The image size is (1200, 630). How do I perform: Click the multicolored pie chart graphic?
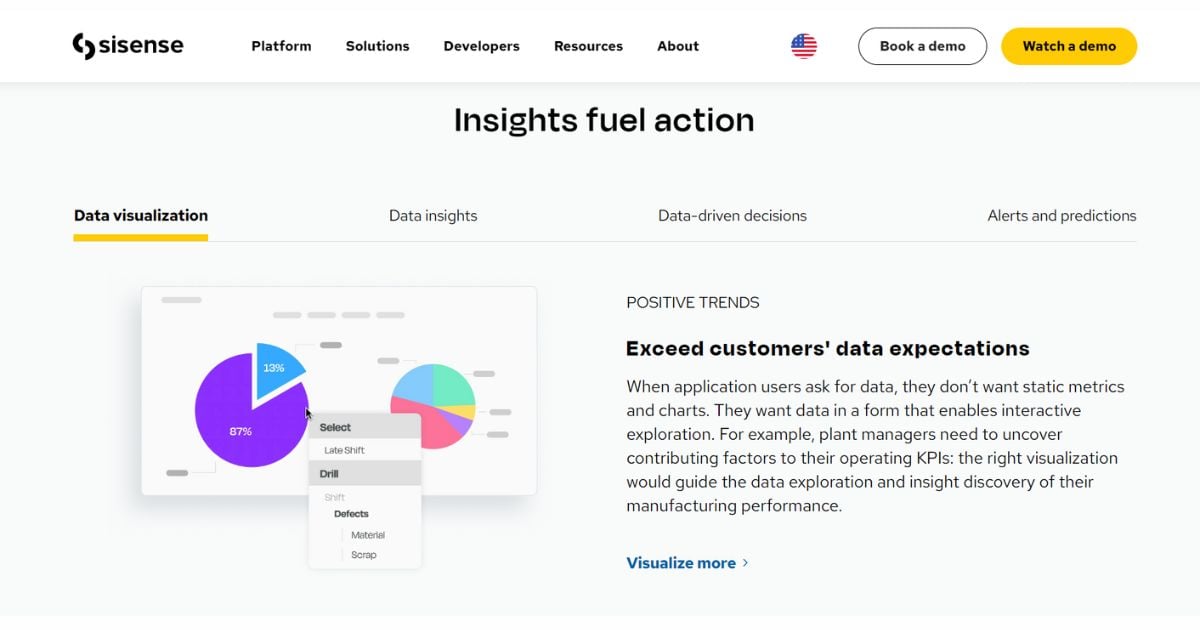432,406
